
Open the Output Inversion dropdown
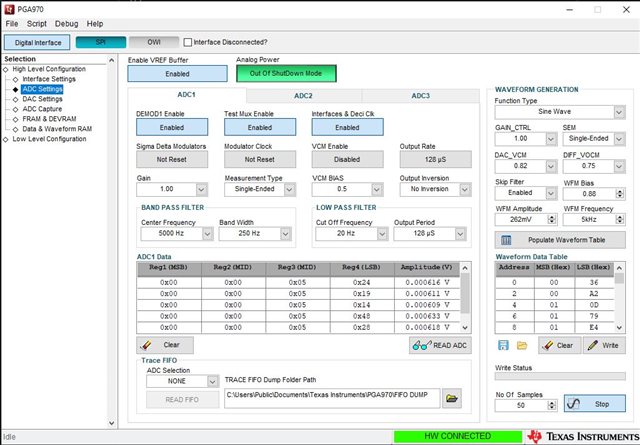(x=464, y=189)
